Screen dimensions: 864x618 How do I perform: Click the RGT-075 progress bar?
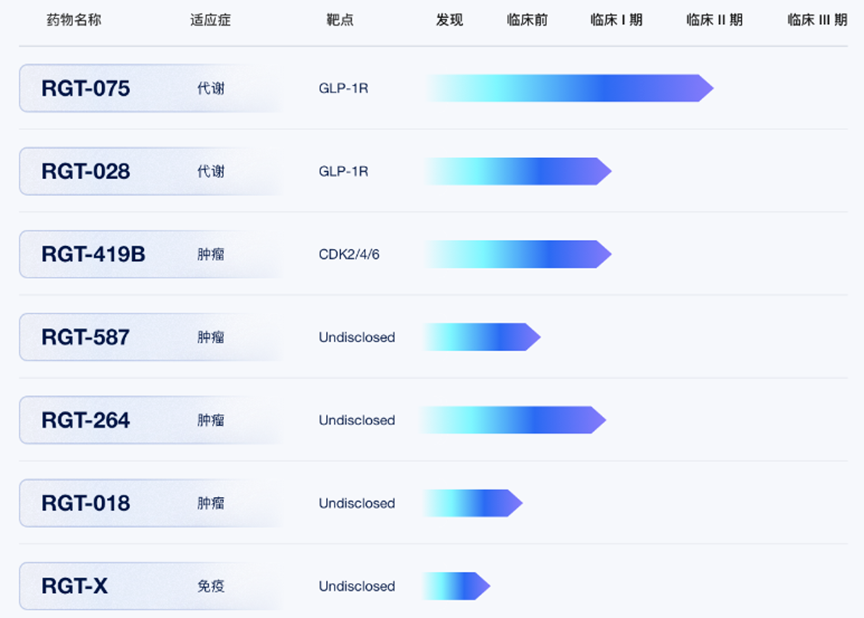coord(568,89)
